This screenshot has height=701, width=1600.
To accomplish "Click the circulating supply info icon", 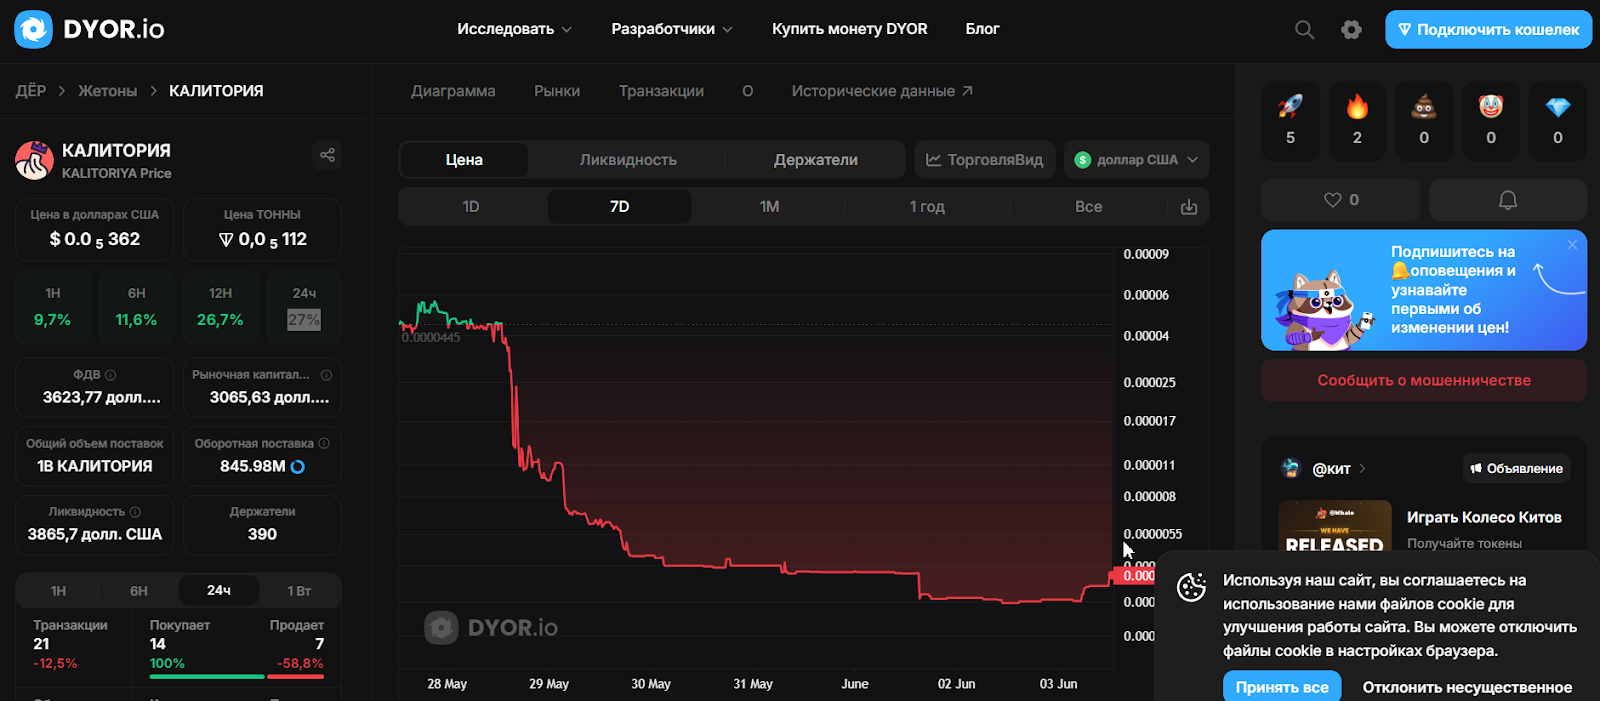I will [x=324, y=443].
